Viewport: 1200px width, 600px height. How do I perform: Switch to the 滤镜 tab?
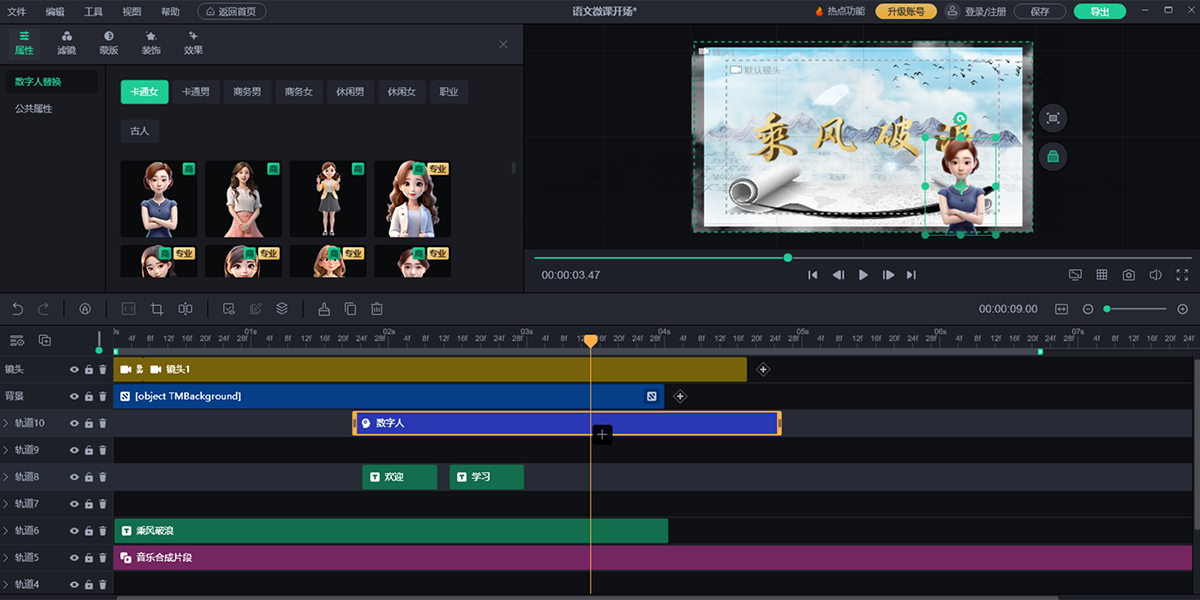click(x=66, y=42)
